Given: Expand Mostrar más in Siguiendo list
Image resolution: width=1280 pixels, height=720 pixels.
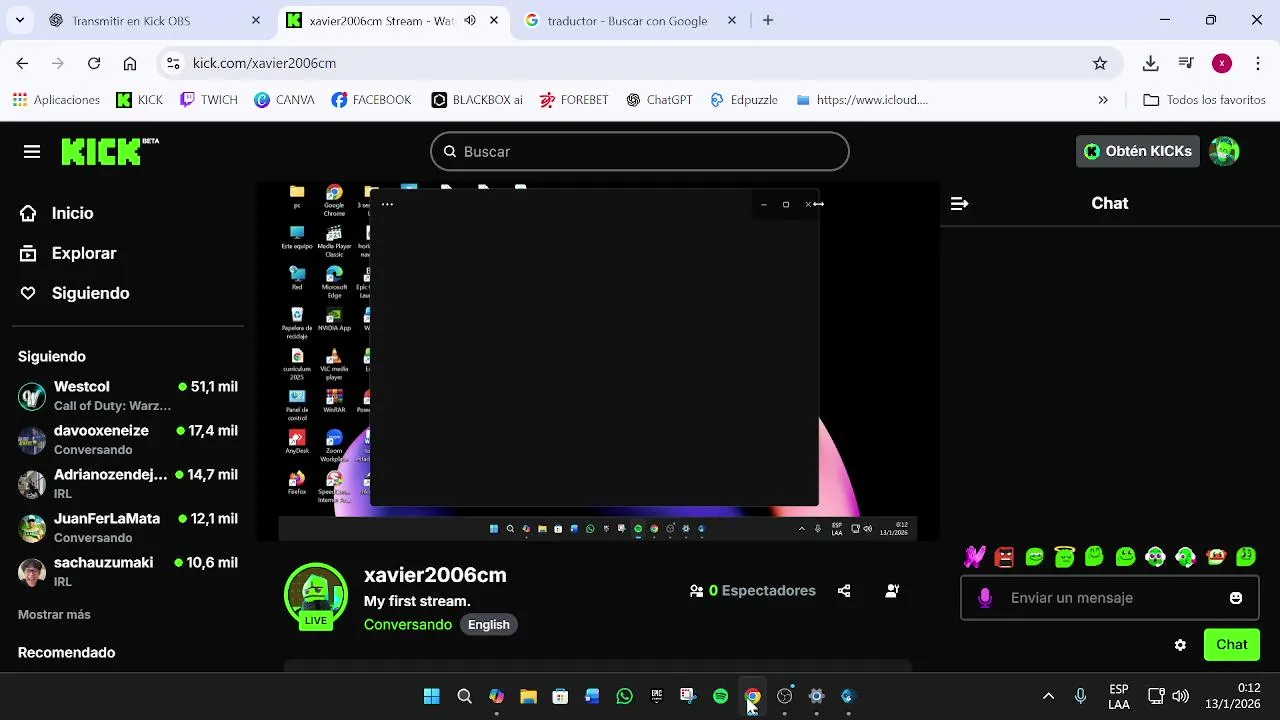Looking at the screenshot, I should click(54, 614).
